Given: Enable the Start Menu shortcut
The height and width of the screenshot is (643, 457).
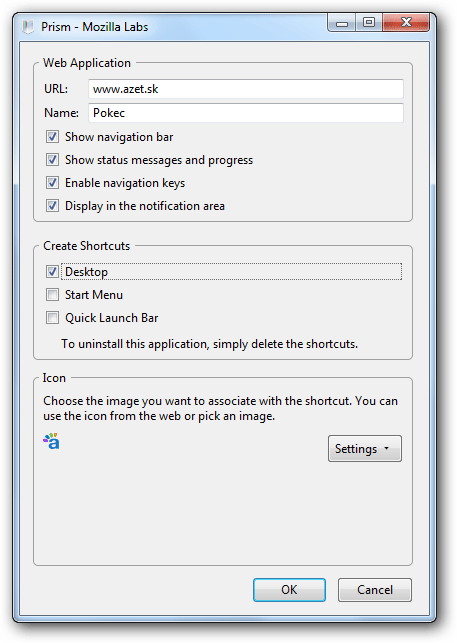Looking at the screenshot, I should point(52,294).
